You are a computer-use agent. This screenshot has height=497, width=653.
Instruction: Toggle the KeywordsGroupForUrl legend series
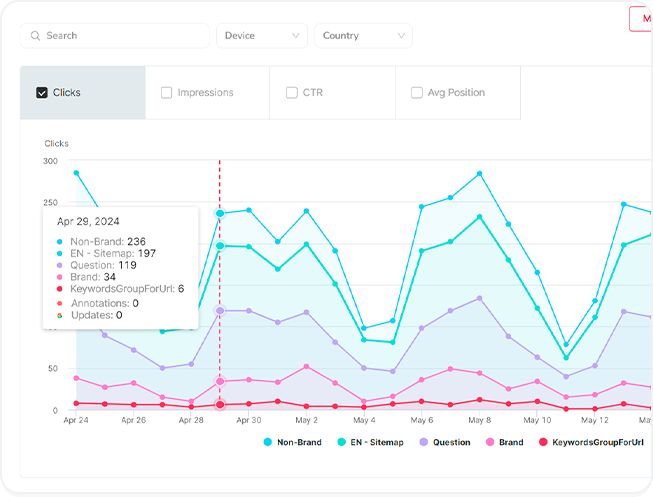(x=590, y=442)
